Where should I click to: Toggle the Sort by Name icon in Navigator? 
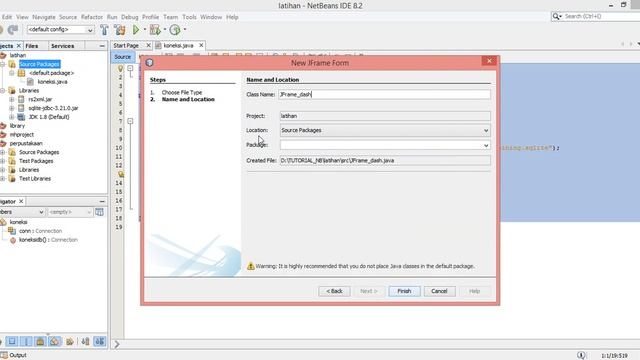[x=85, y=342]
